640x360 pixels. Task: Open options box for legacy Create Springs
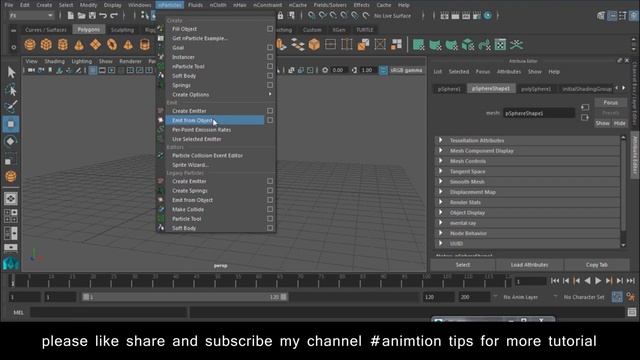(x=270, y=190)
